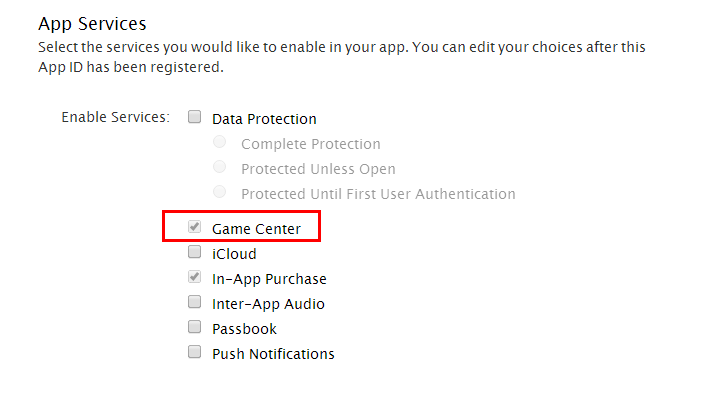Enable the Data Protection checkbox
Screen dimensions: 713x396
(195, 117)
